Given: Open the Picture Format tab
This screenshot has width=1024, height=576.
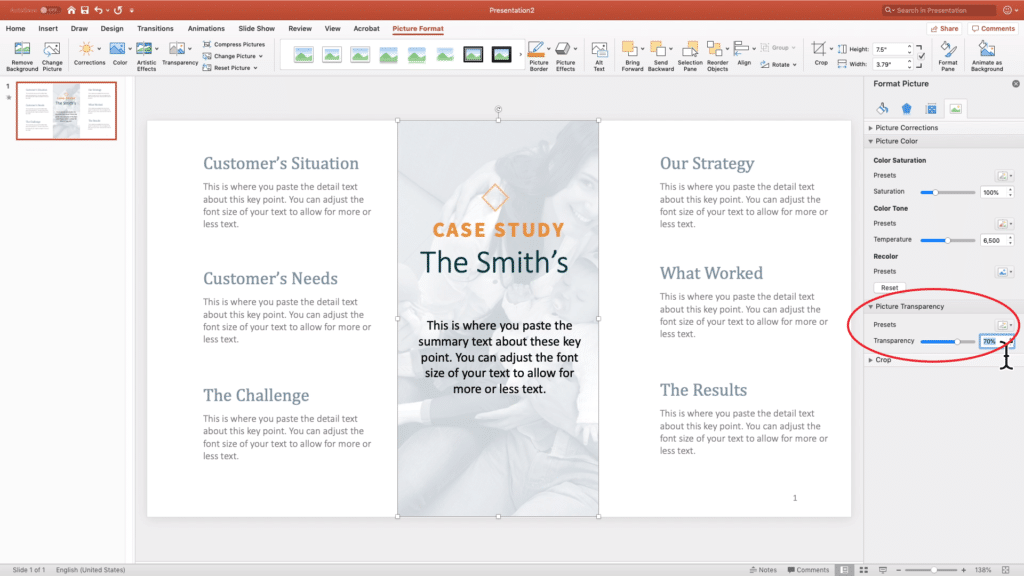Looking at the screenshot, I should pyautogui.click(x=418, y=29).
